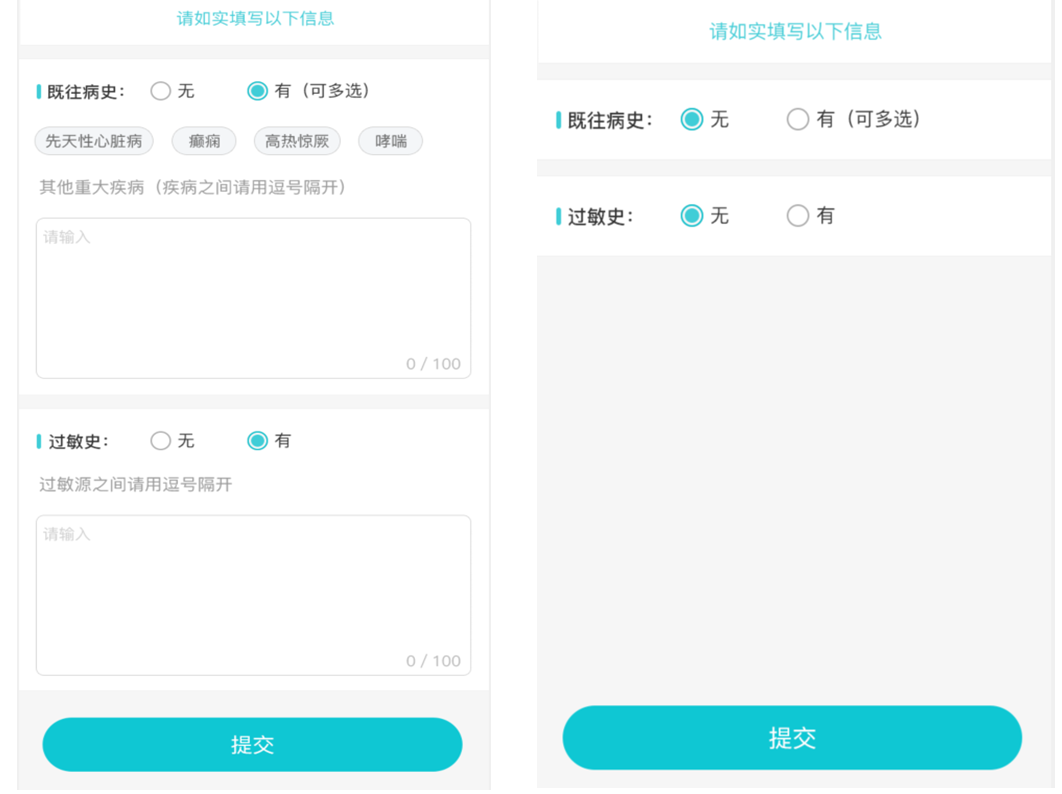Click the allergen text box under 过敏源之间请用逗号隔开

(x=253, y=595)
